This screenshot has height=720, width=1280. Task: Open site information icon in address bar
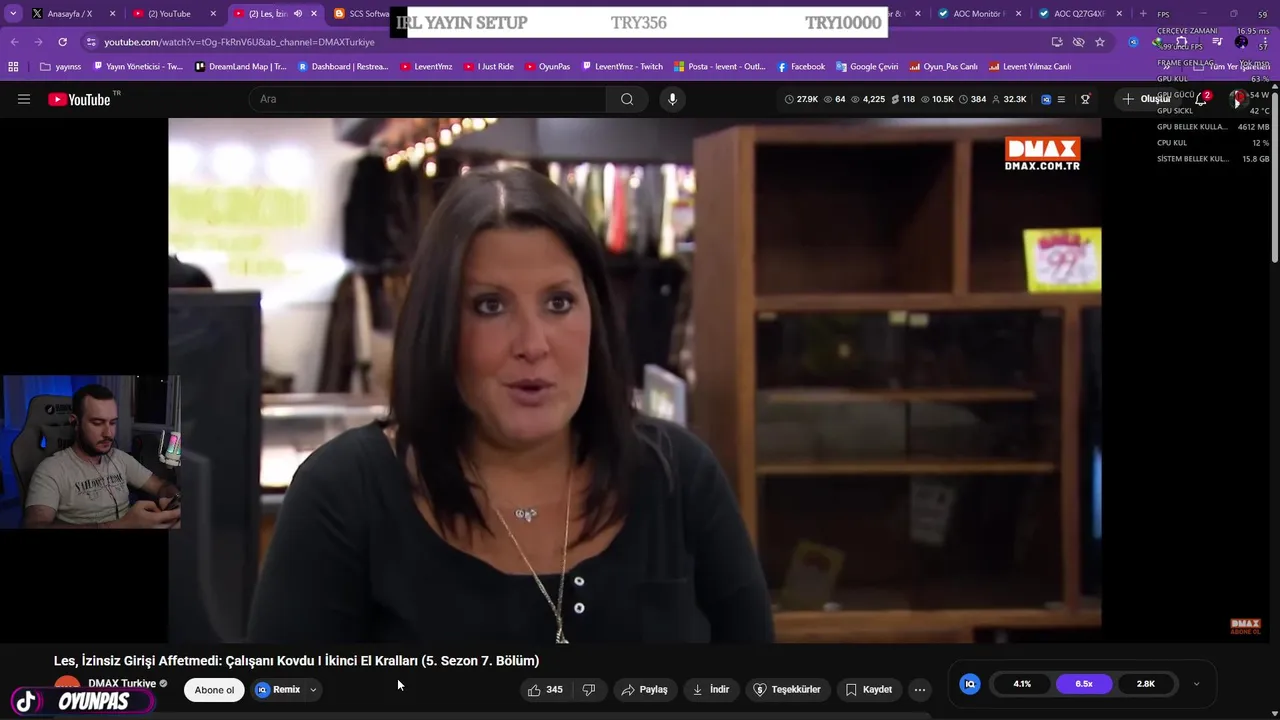tap(91, 42)
